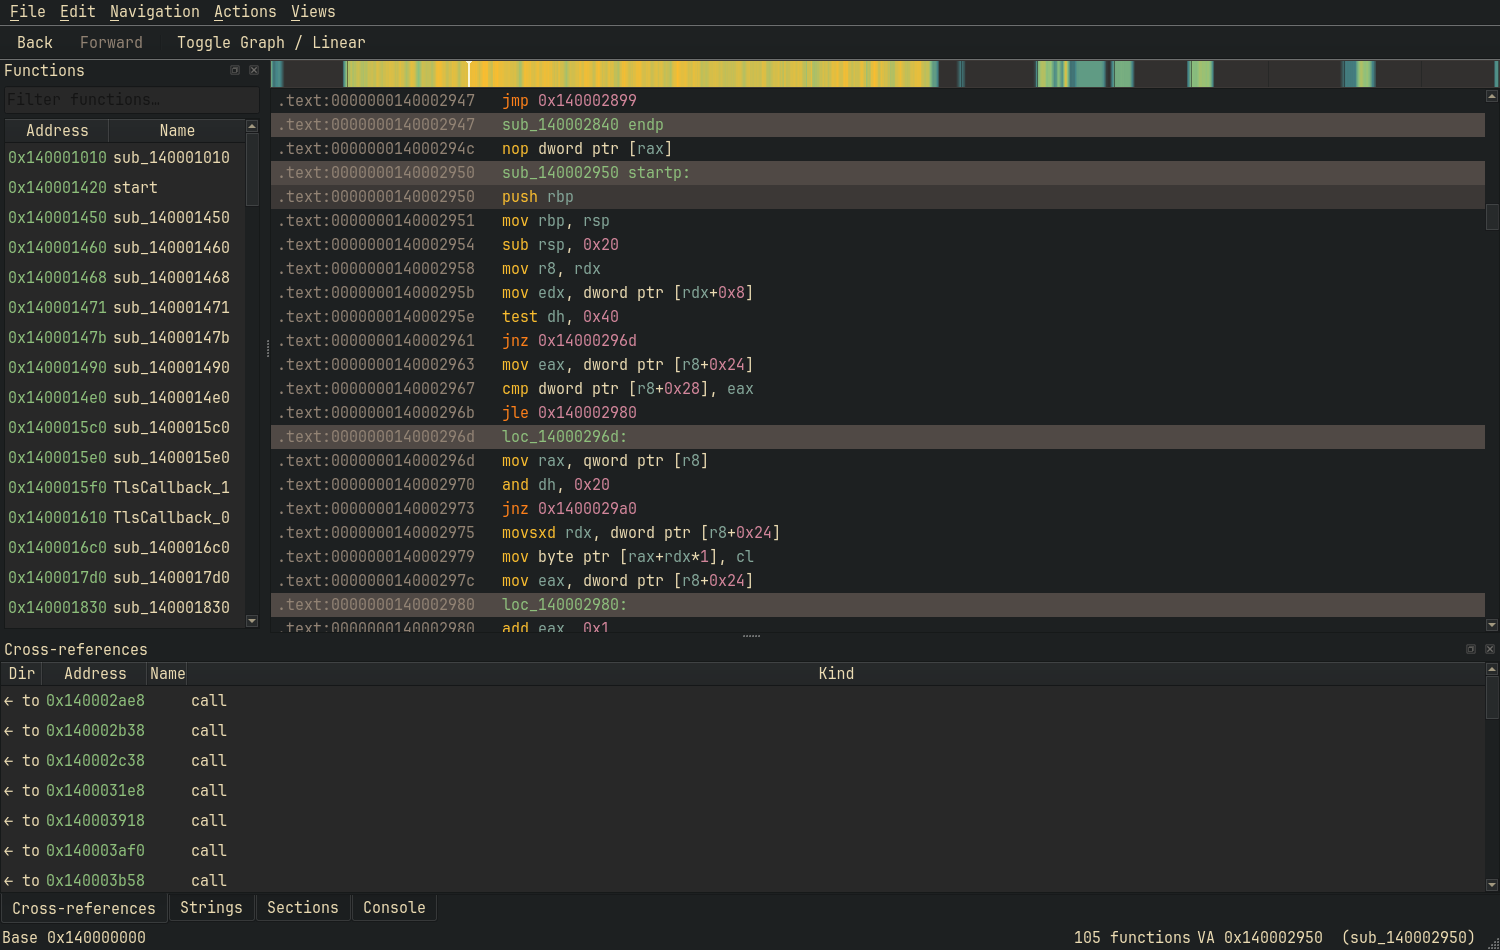The height and width of the screenshot is (950, 1500).
Task: Open the Navigation menu
Action: coord(155,12)
